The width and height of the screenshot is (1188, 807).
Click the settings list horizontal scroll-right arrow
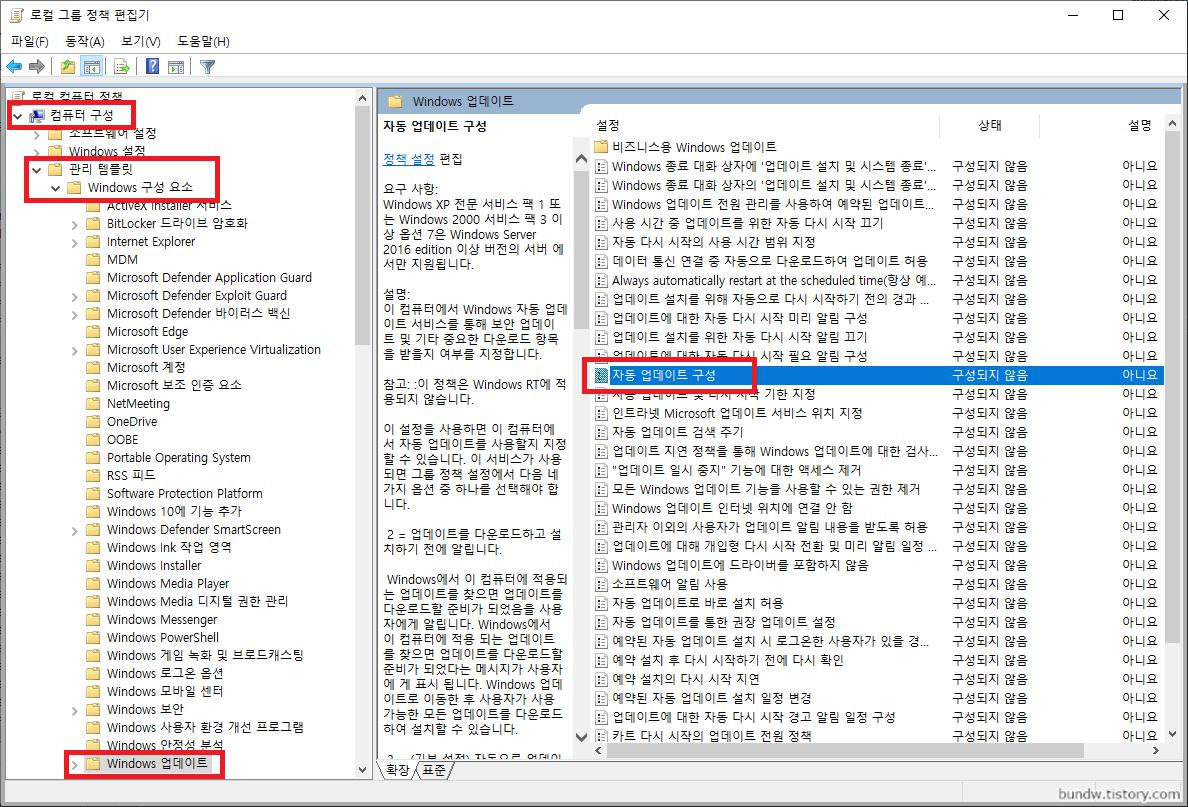pyautogui.click(x=1155, y=750)
